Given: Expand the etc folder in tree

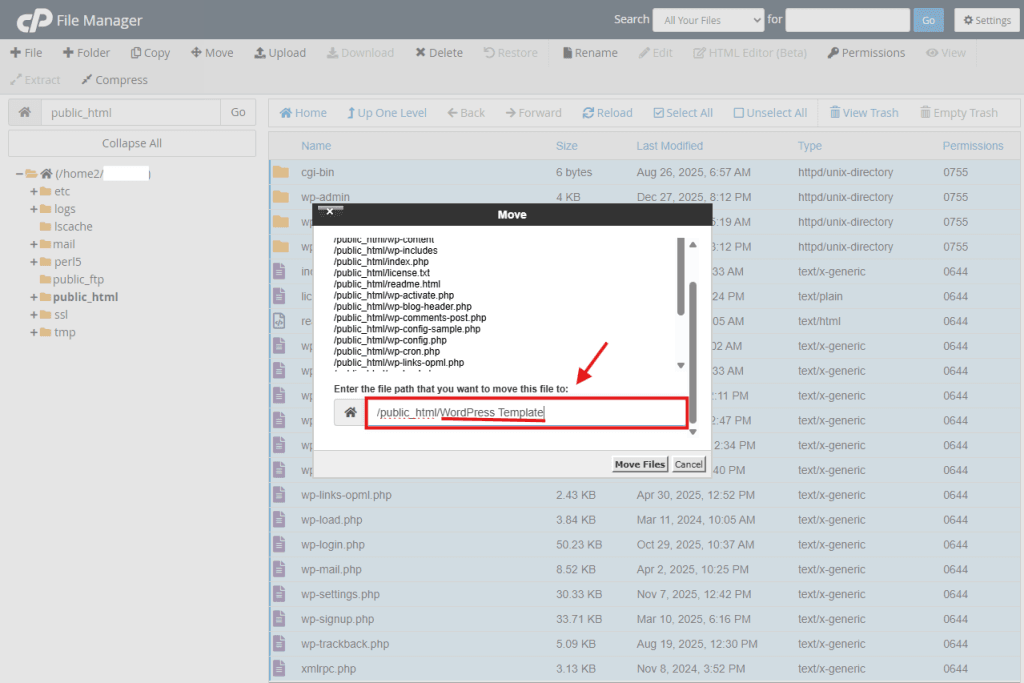Looking at the screenshot, I should pos(34,192).
